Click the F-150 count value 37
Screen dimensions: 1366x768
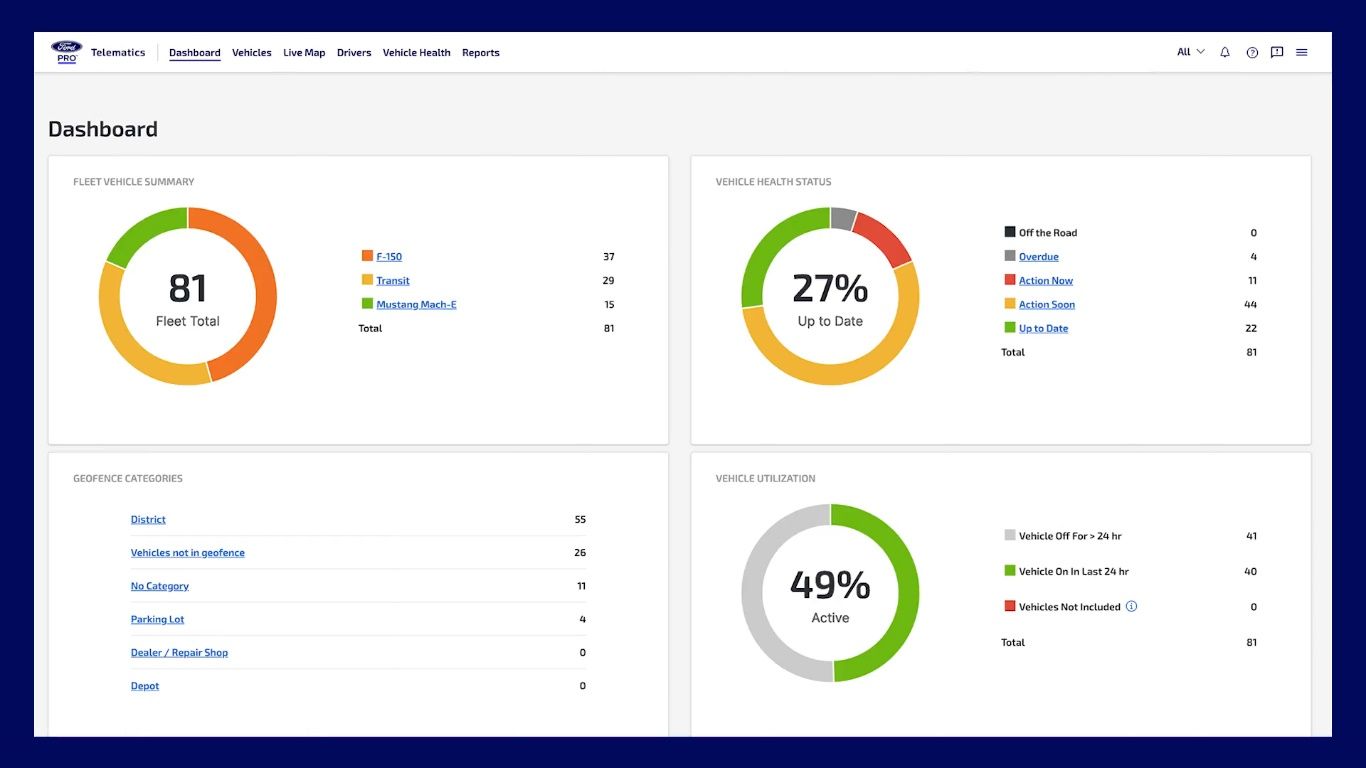[608, 257]
